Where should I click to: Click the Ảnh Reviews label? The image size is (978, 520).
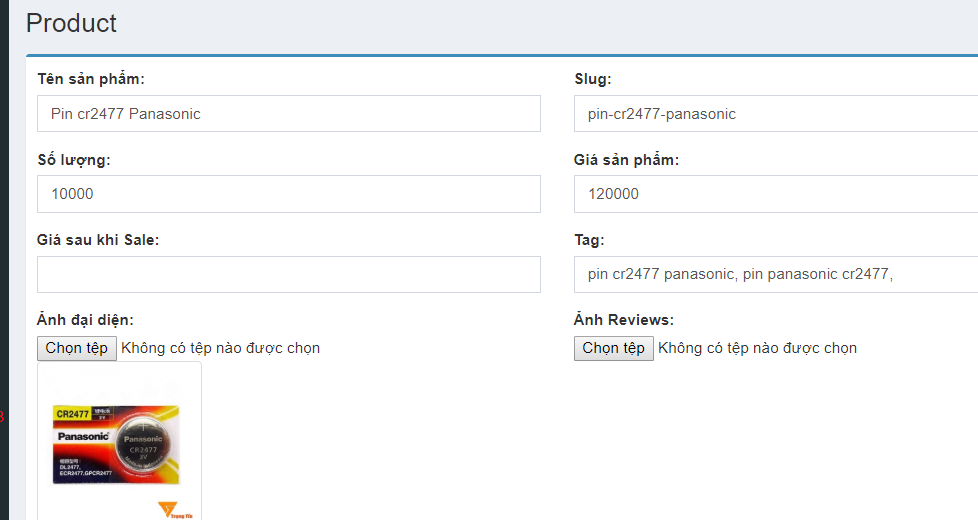[x=624, y=320]
